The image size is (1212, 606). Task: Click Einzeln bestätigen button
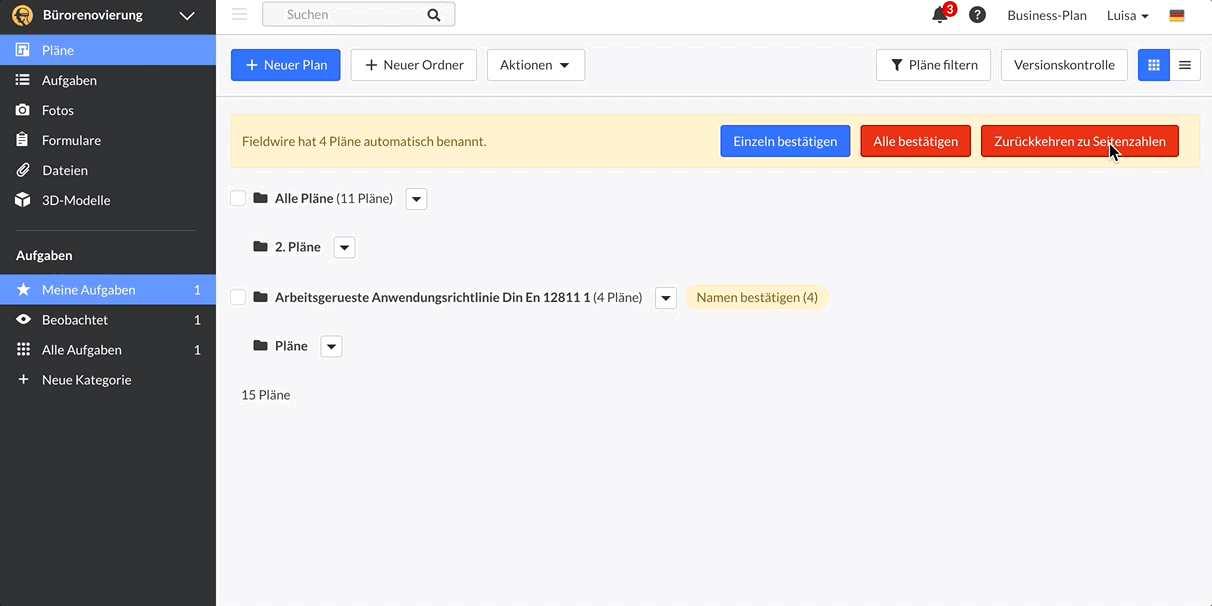pyautogui.click(x=785, y=141)
